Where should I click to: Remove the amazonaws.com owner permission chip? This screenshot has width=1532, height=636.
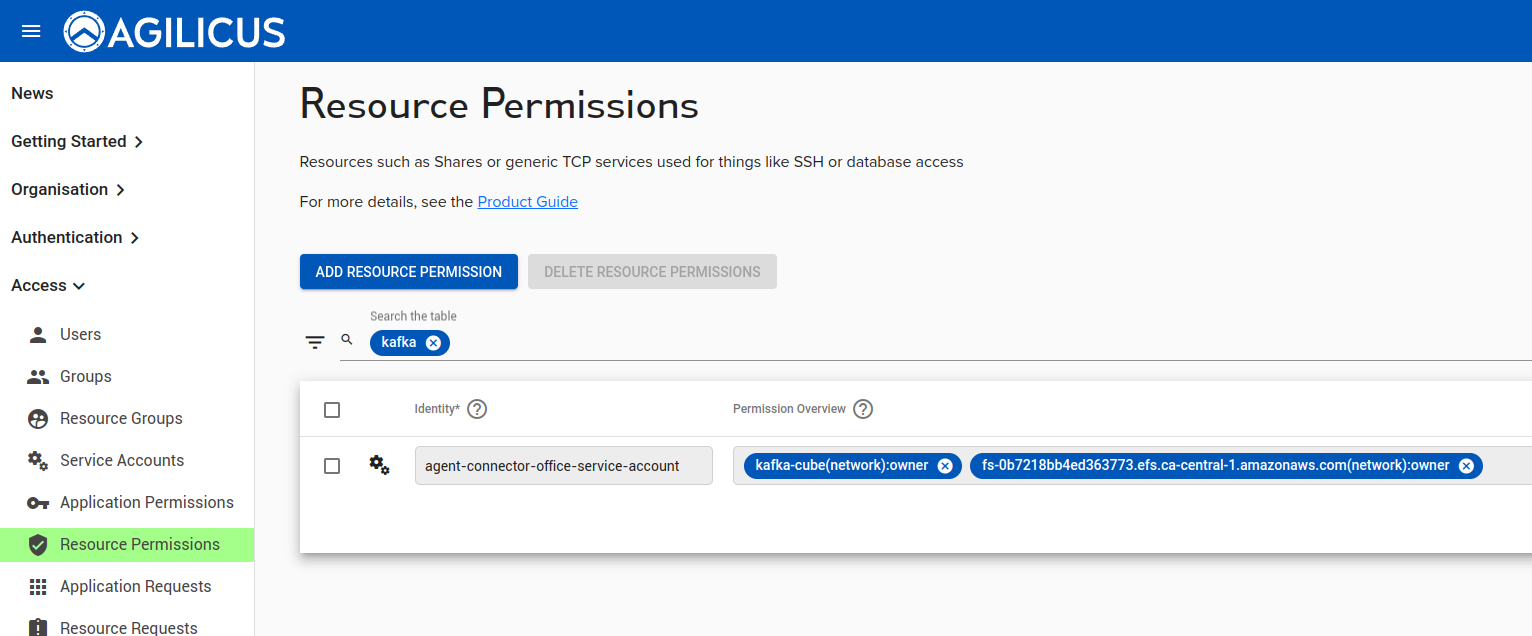click(1466, 466)
